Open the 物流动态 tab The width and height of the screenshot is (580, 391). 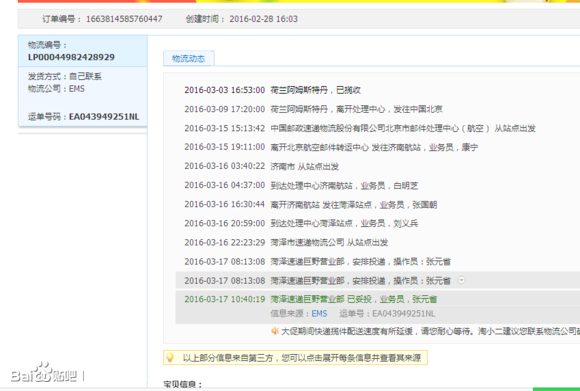click(x=188, y=58)
